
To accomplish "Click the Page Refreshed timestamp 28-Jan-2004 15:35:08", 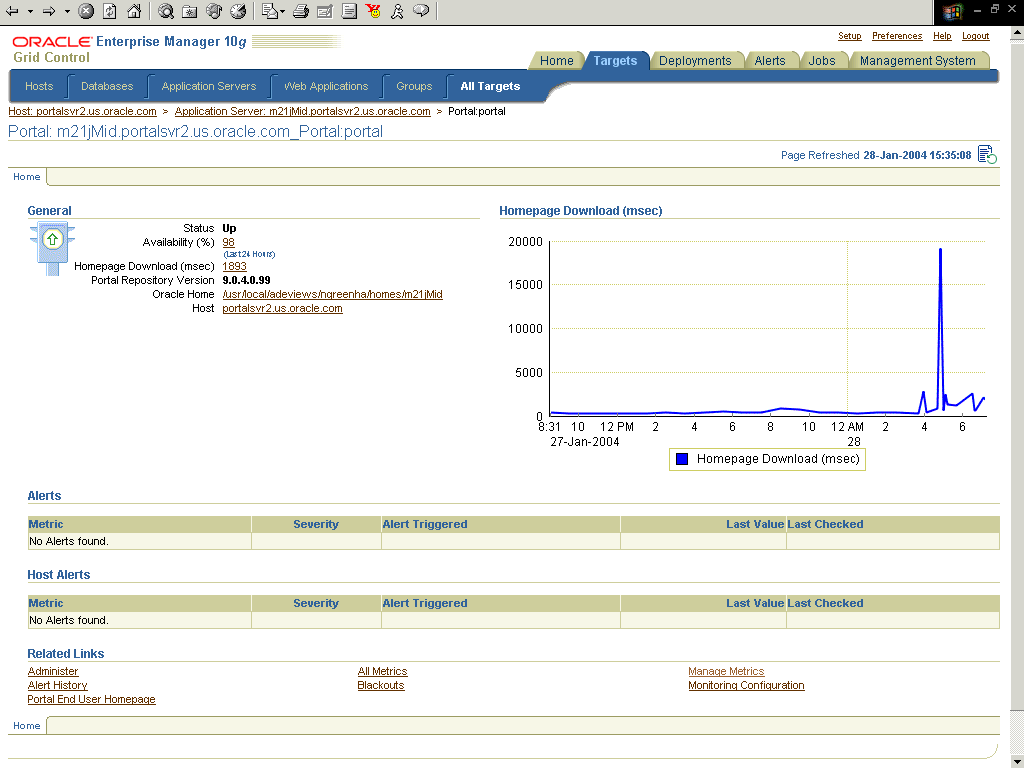I will (917, 155).
